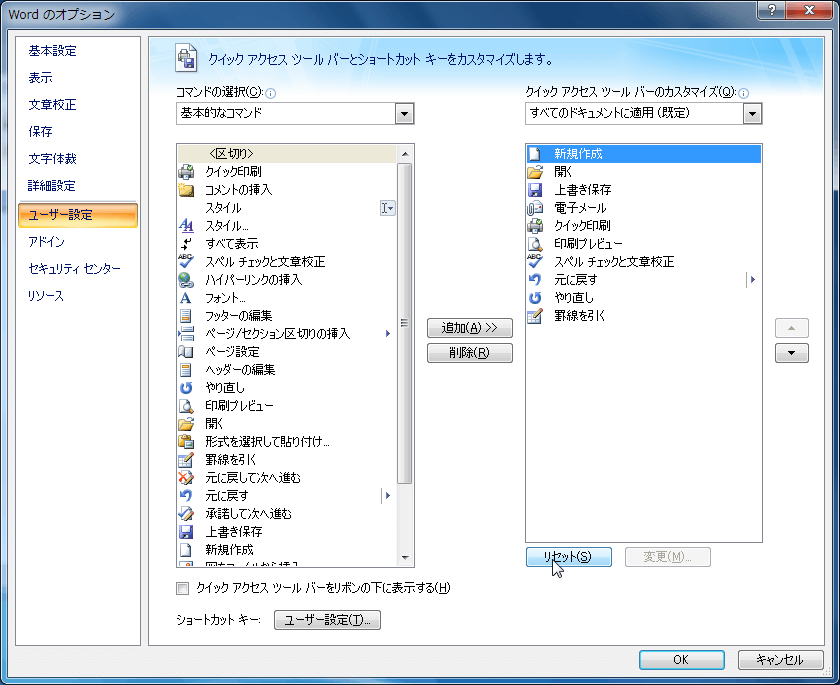Select the ユーザー設定 category
840x685 pixels.
point(78,215)
